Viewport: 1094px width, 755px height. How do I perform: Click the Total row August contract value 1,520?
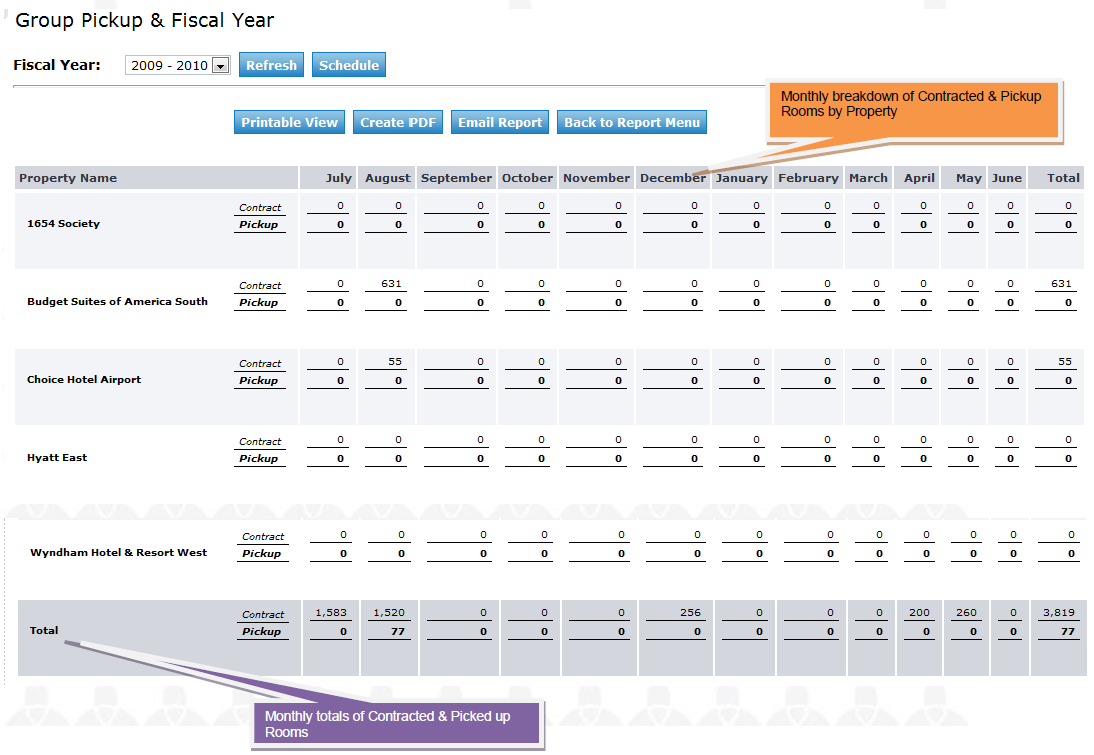pos(389,612)
